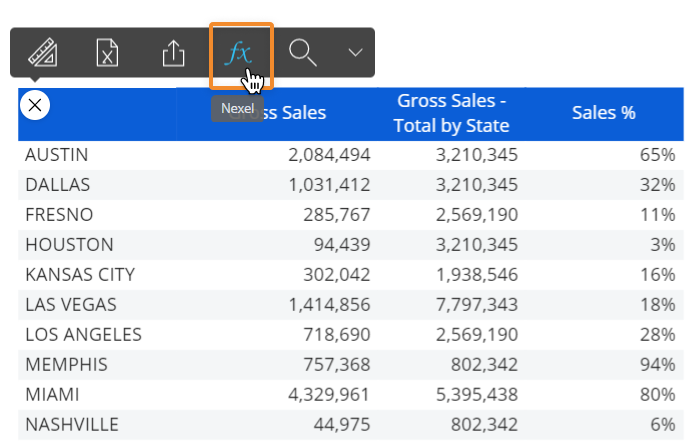Click the magnifying glass search icon
This screenshot has height=441, width=695.
click(x=303, y=53)
